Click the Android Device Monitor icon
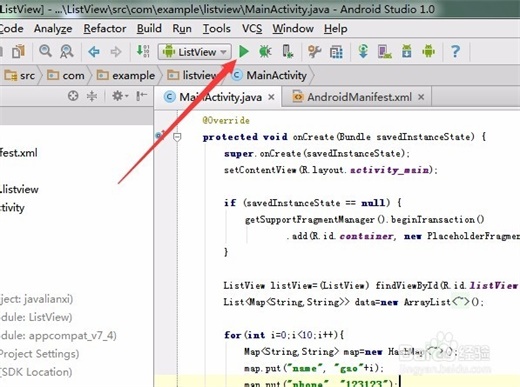Viewport: 520px width, 387px height. 429,52
